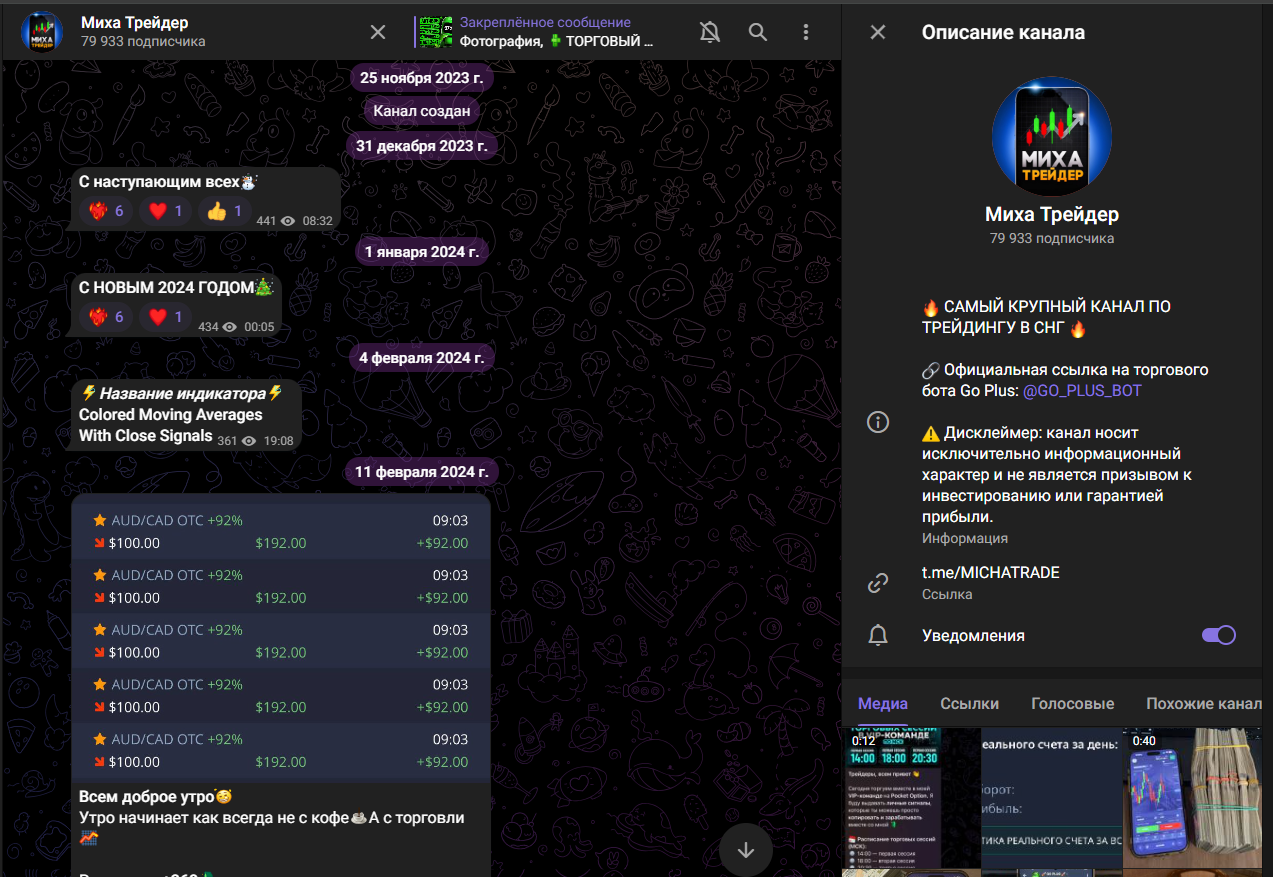Click the link icon beside t.me/MICHATRADE
The height and width of the screenshot is (877, 1273).
[877, 582]
